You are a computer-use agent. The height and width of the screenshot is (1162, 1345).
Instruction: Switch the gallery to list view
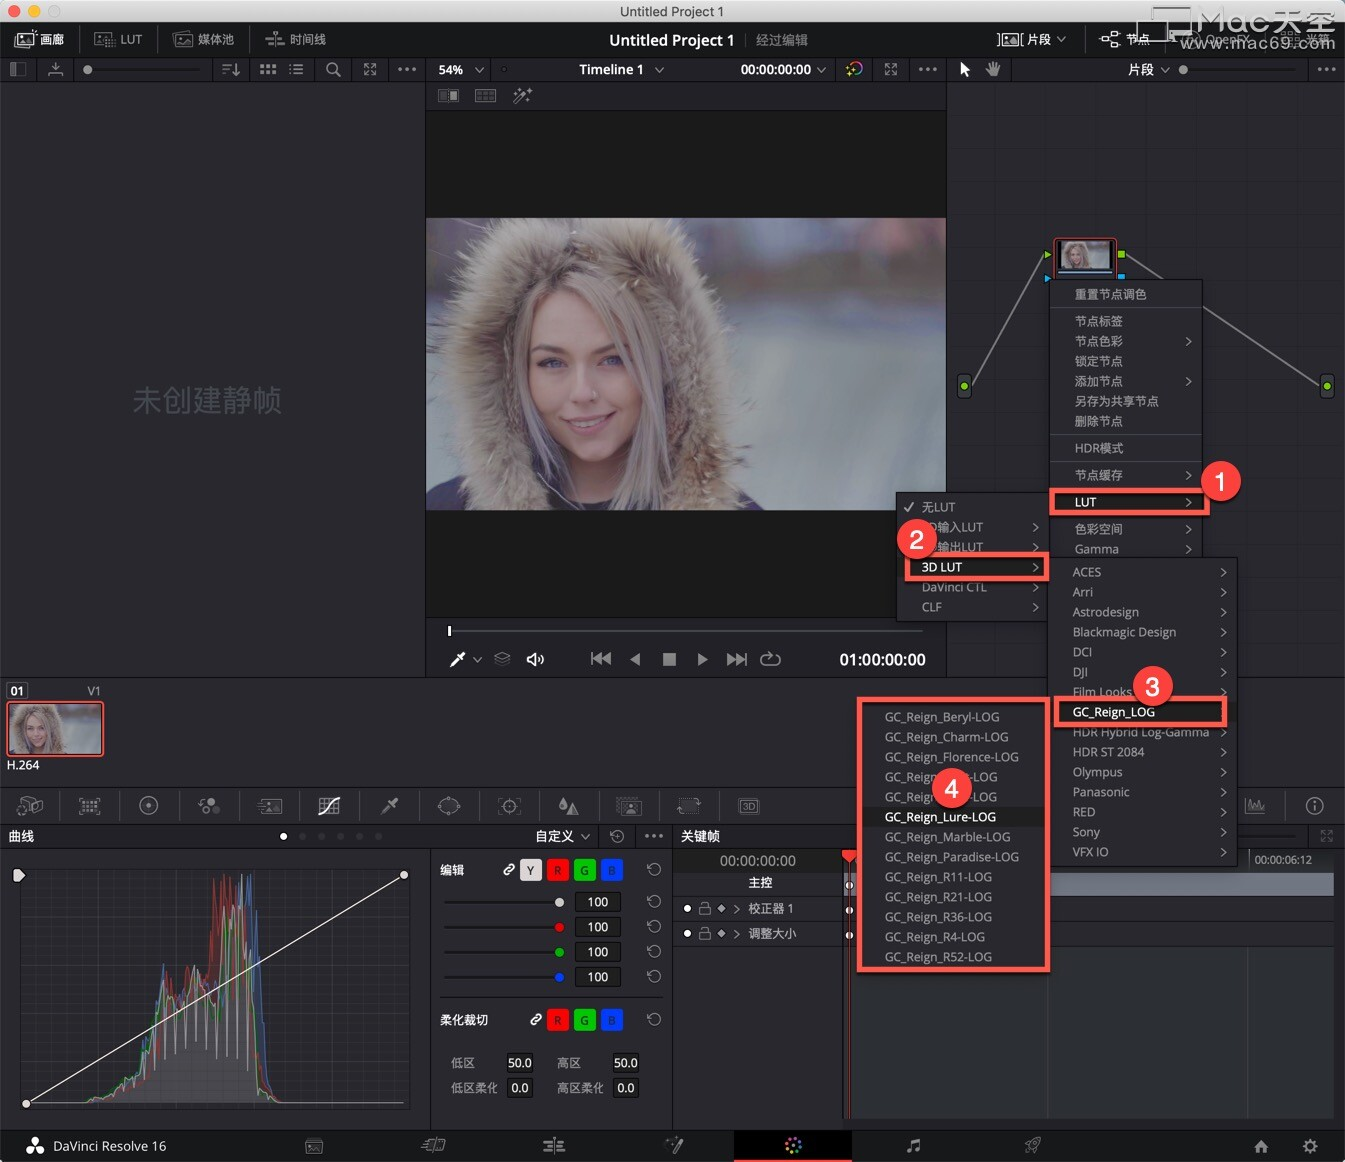[296, 69]
